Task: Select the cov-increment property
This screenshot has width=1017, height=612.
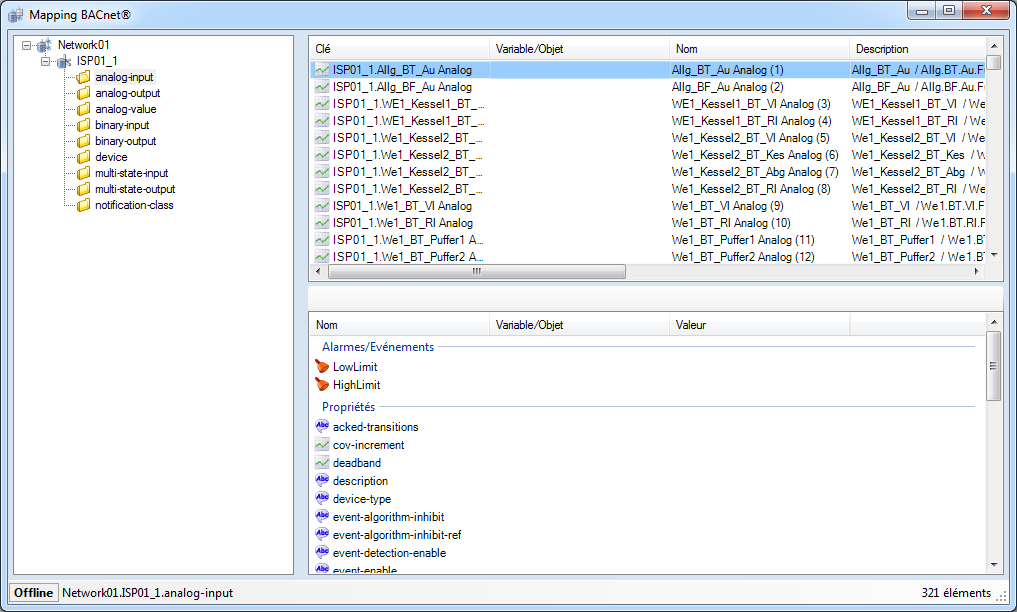Action: [x=368, y=445]
